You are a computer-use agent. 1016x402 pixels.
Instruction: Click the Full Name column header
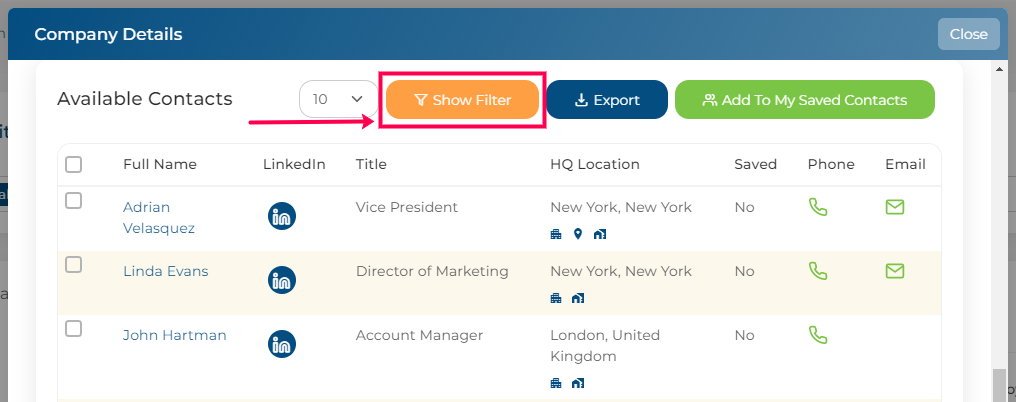(x=160, y=165)
